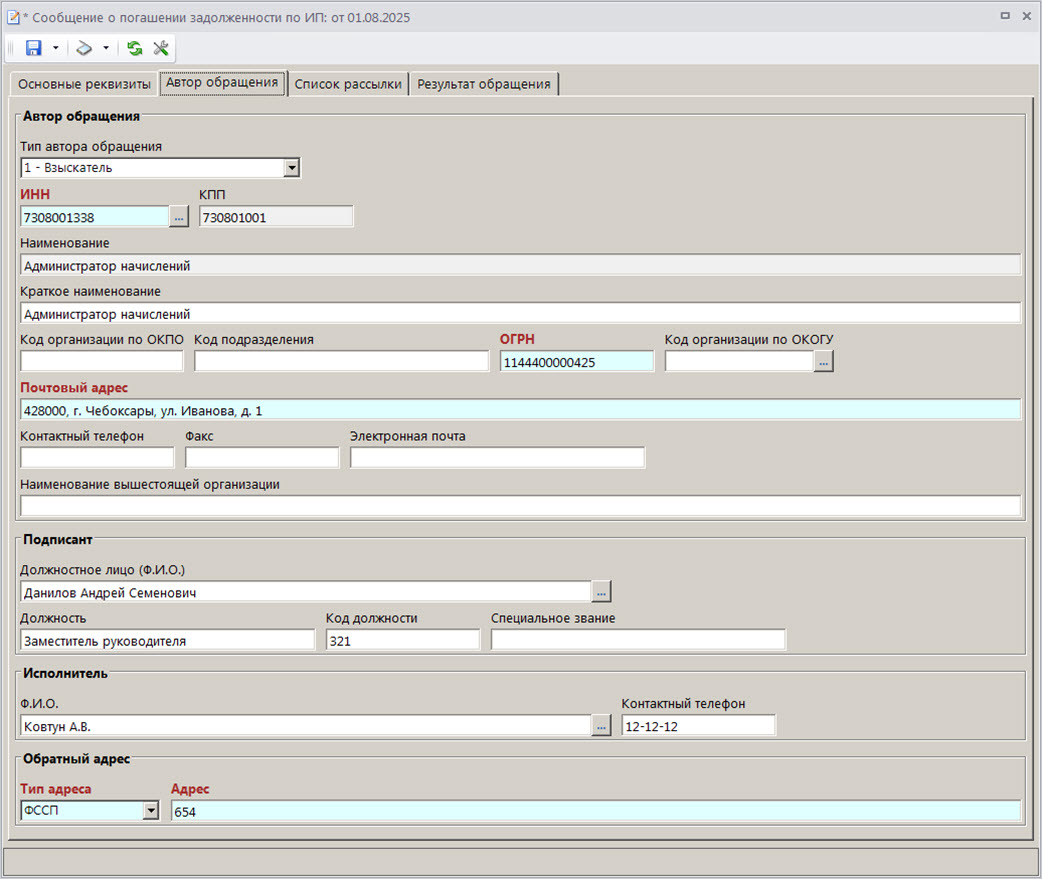1042x879 pixels.
Task: Open the wrench-and-screwdriver settings tool
Action: pos(160,48)
